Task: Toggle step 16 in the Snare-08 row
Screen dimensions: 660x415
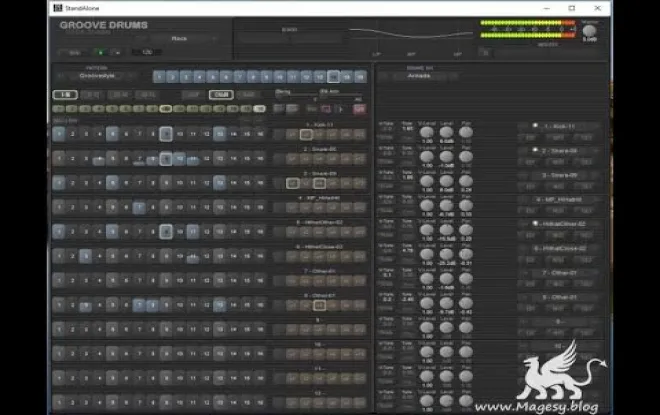Action: point(260,158)
